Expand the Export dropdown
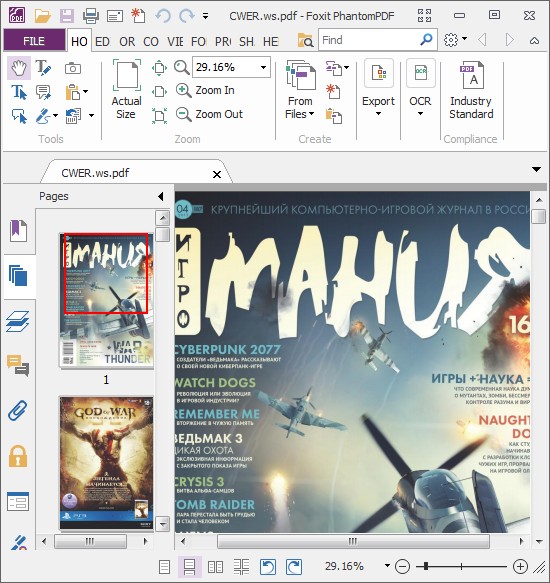The height and width of the screenshot is (583, 550). pyautogui.click(x=378, y=114)
